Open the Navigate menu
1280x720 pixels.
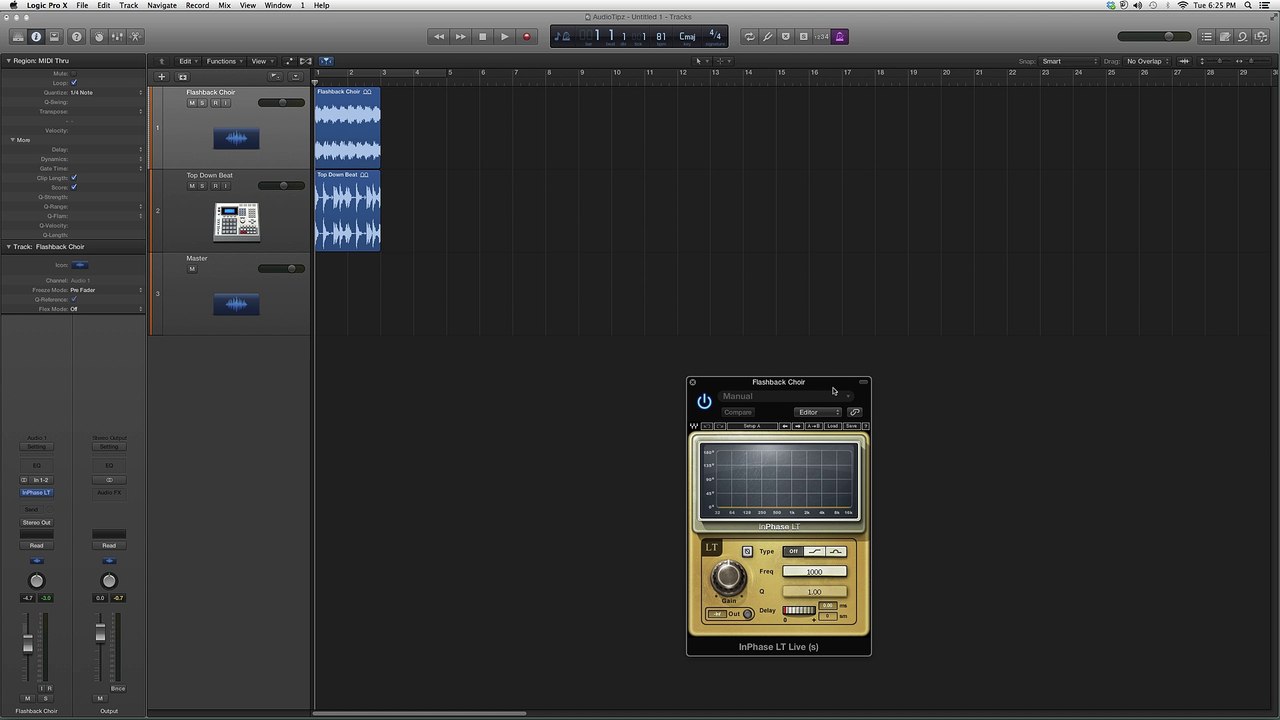coord(162,5)
